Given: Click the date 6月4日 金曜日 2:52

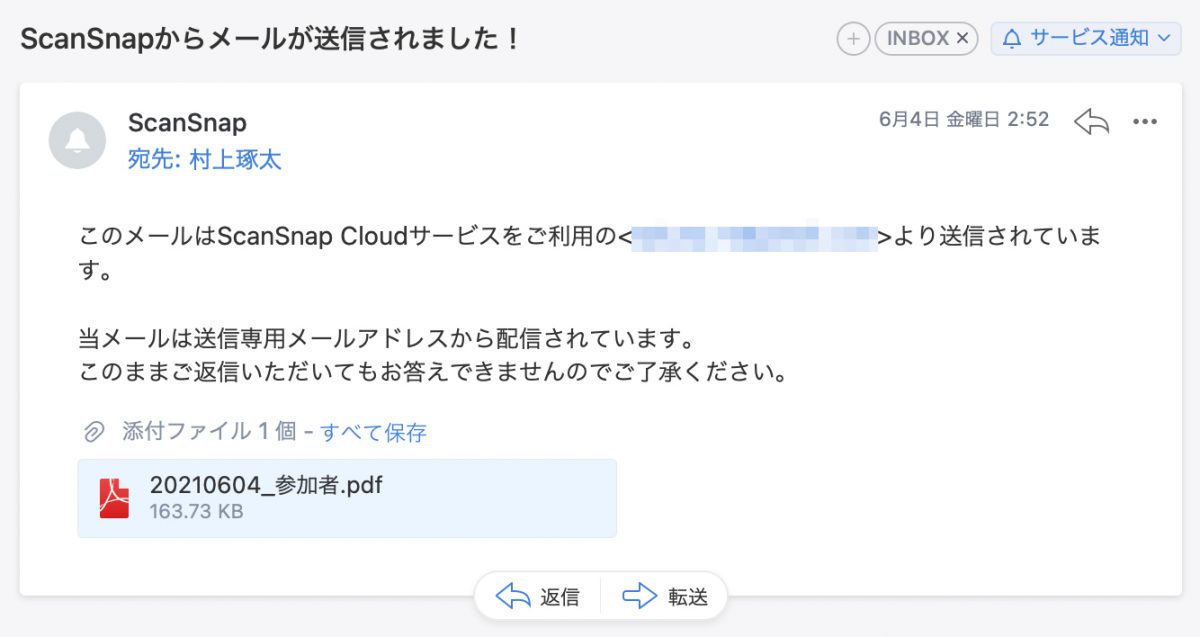Looking at the screenshot, I should click(x=964, y=120).
